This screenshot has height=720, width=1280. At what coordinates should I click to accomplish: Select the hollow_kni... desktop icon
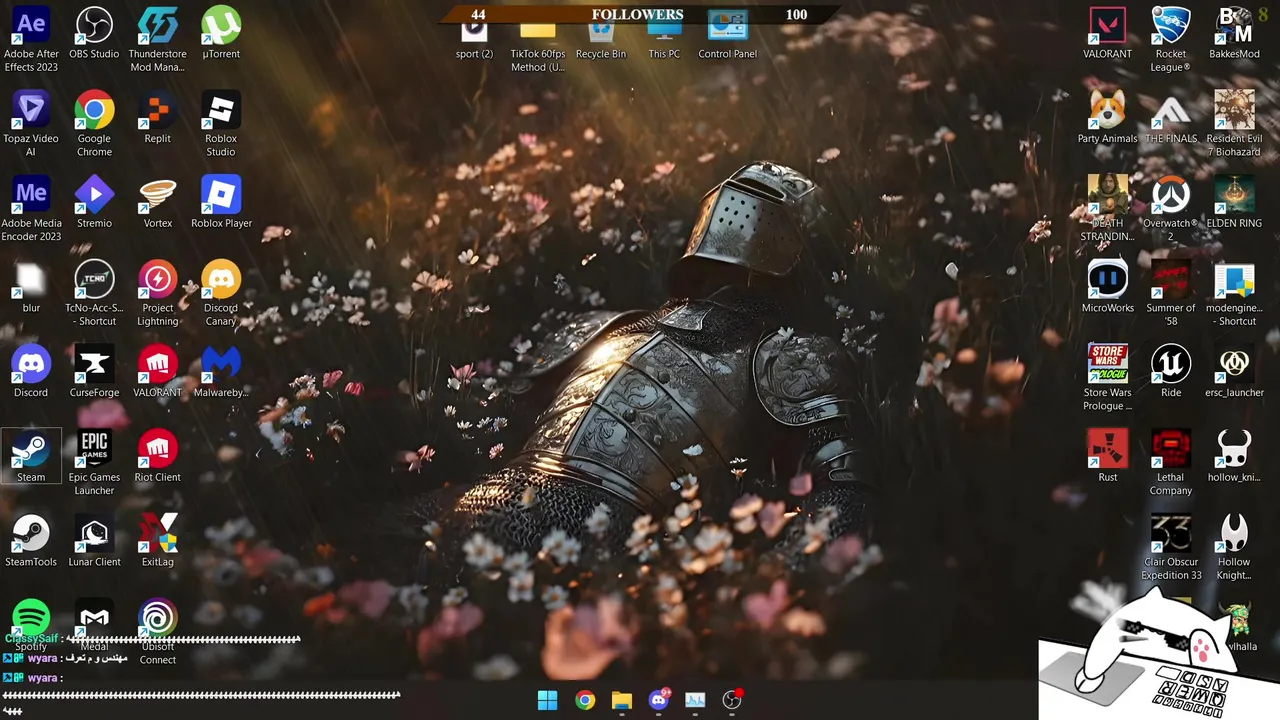tap(1234, 456)
